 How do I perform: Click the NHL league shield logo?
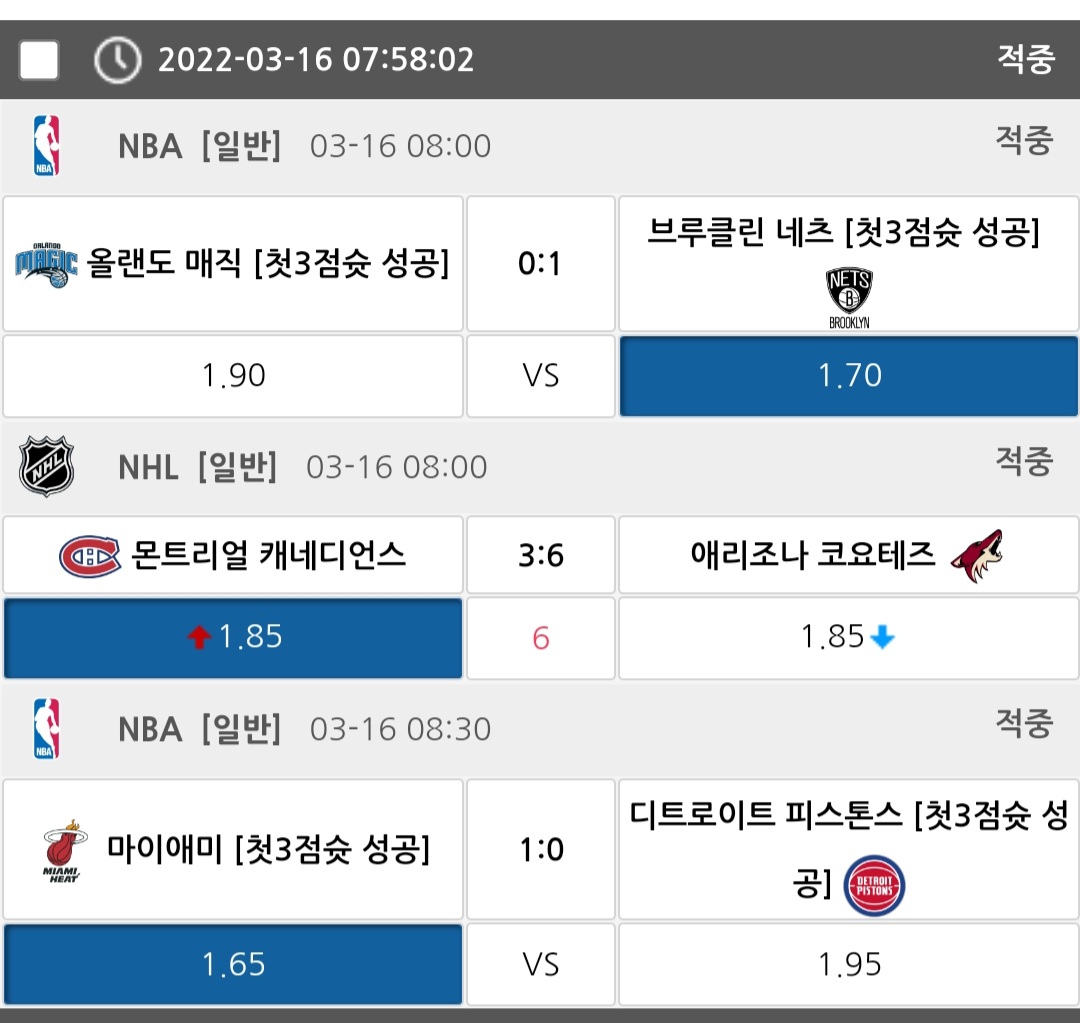pyautogui.click(x=46, y=466)
